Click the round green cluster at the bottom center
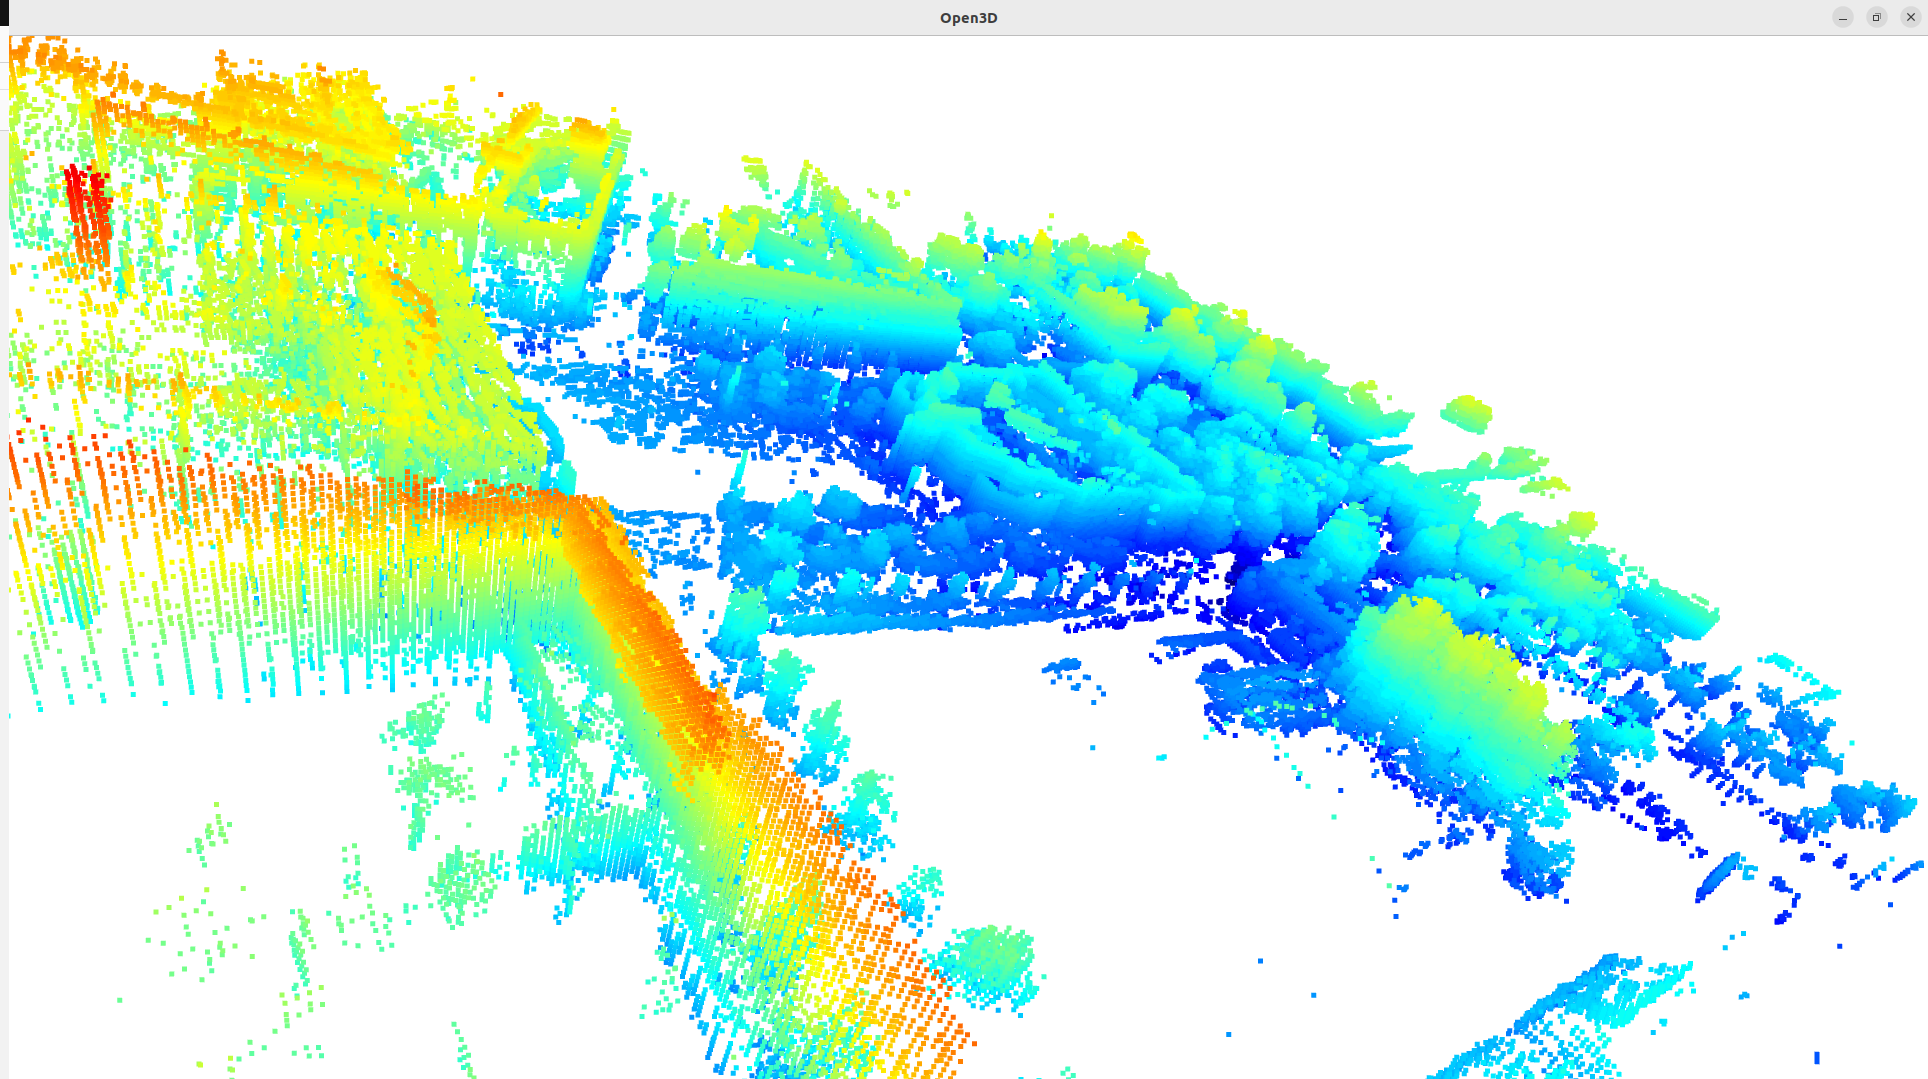Image resolution: width=1928 pixels, height=1079 pixels. coord(990,965)
